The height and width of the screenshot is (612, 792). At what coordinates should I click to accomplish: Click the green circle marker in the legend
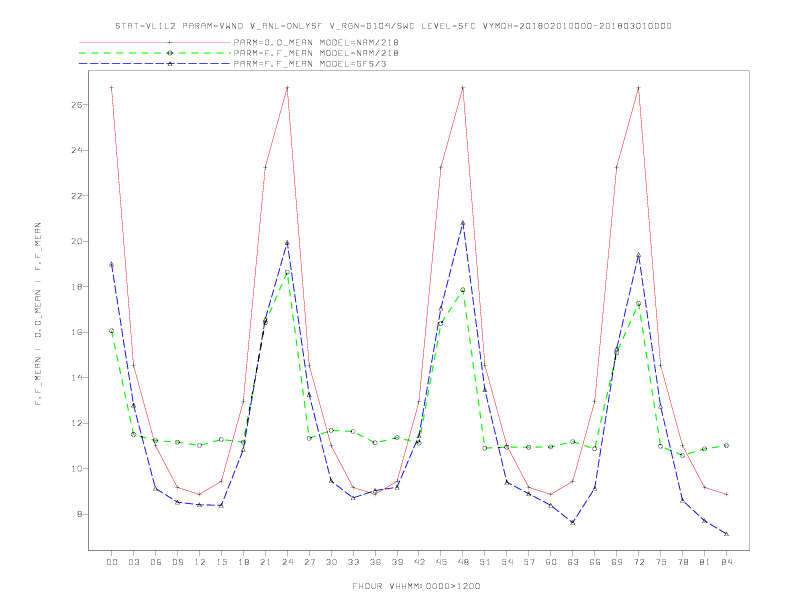click(170, 53)
